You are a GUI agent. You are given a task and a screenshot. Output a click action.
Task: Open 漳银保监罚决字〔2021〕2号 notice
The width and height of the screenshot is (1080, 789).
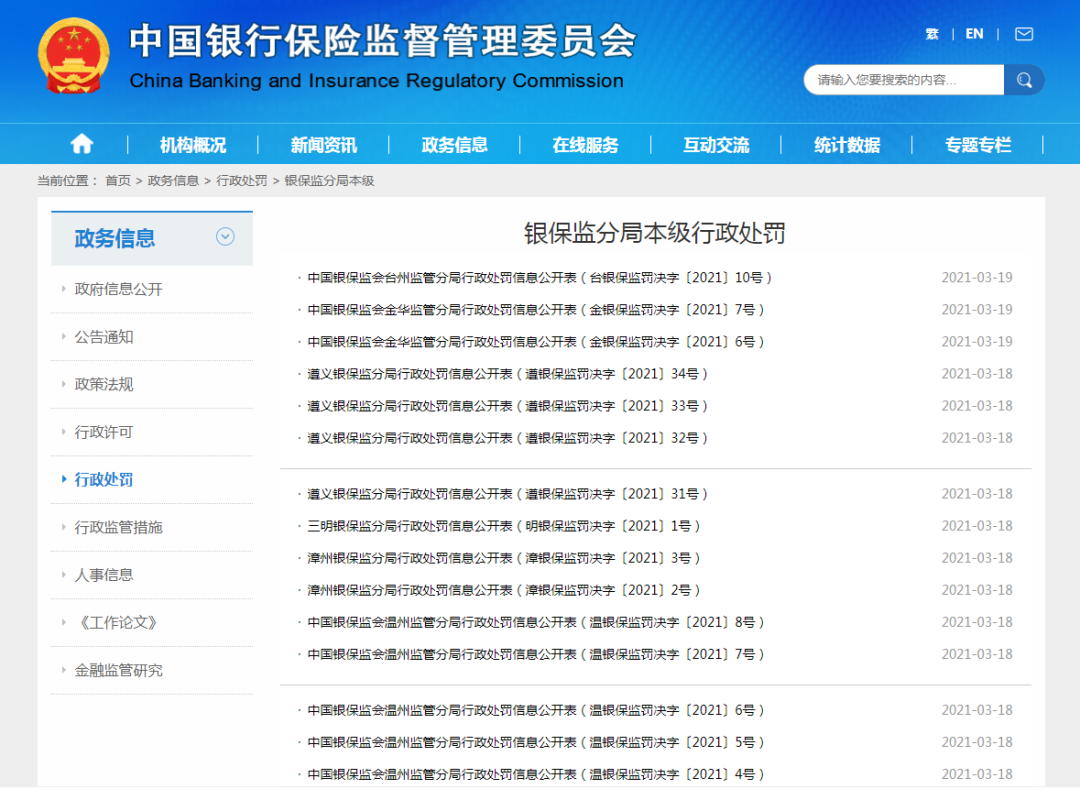point(503,590)
